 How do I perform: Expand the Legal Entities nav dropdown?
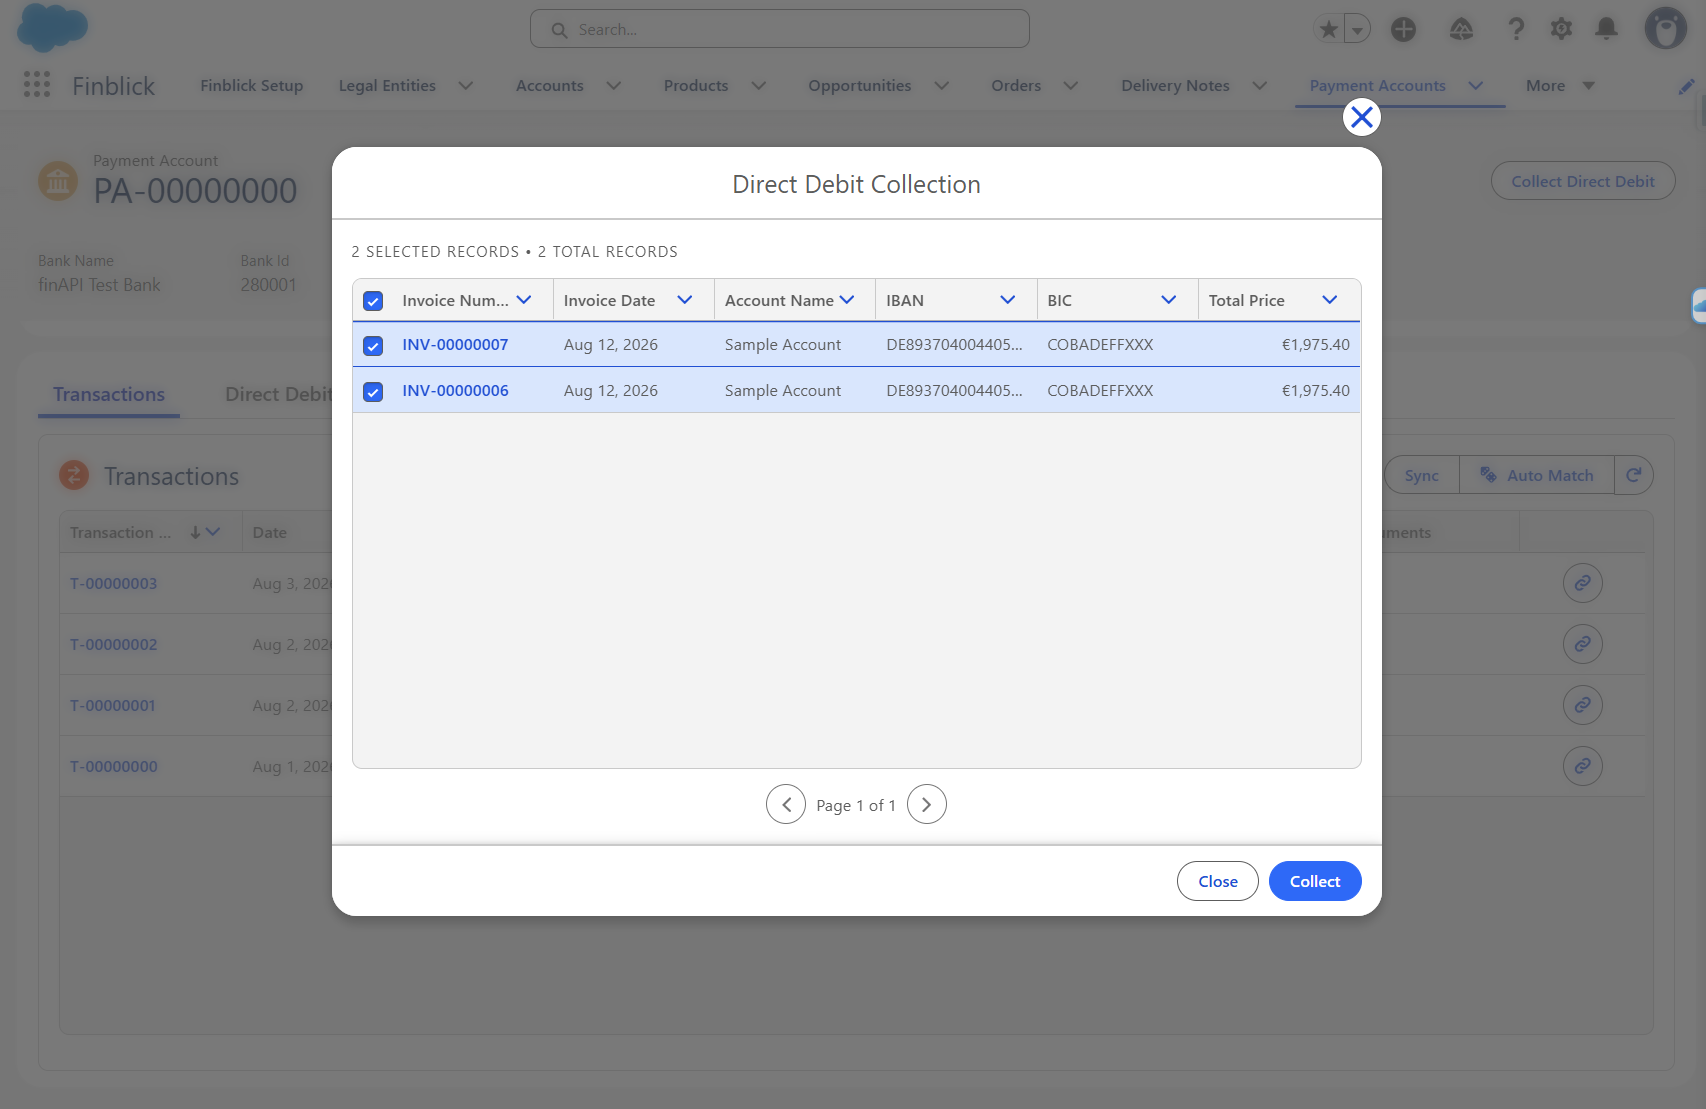click(466, 86)
